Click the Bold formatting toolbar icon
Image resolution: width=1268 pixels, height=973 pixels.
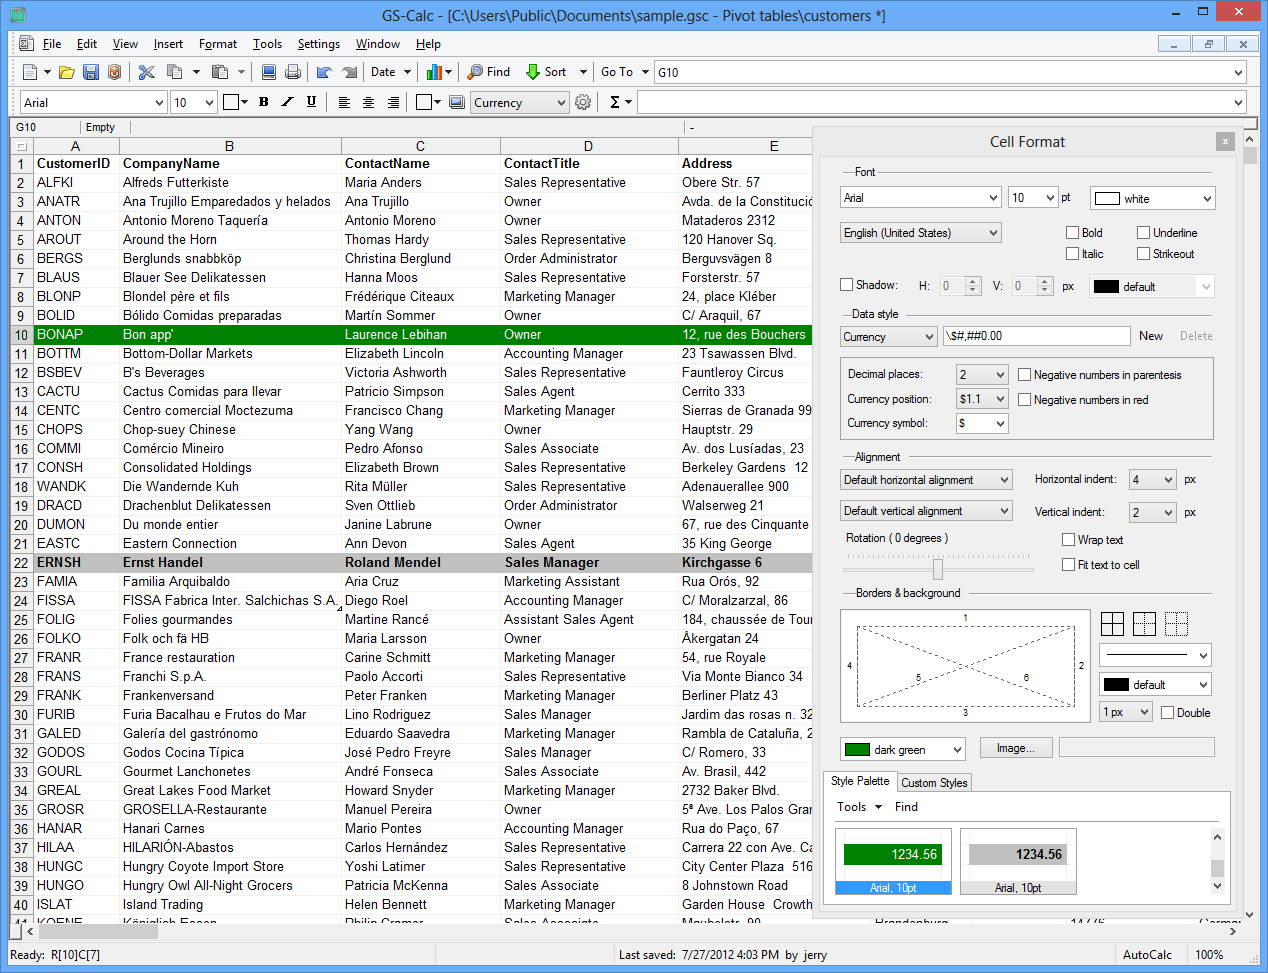264,102
